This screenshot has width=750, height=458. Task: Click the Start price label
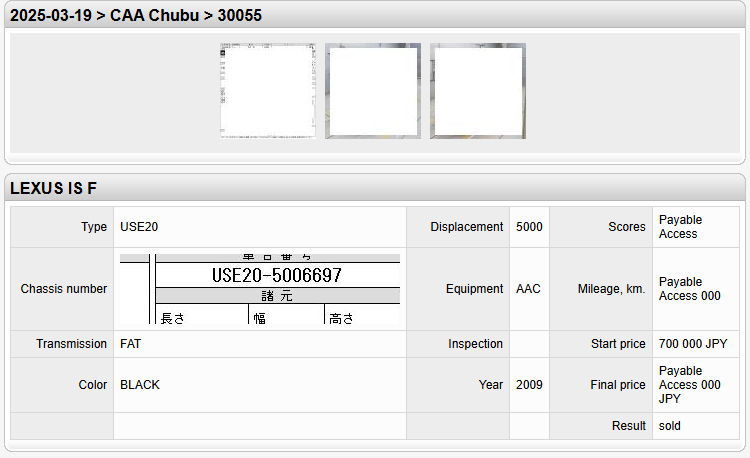(x=618, y=344)
